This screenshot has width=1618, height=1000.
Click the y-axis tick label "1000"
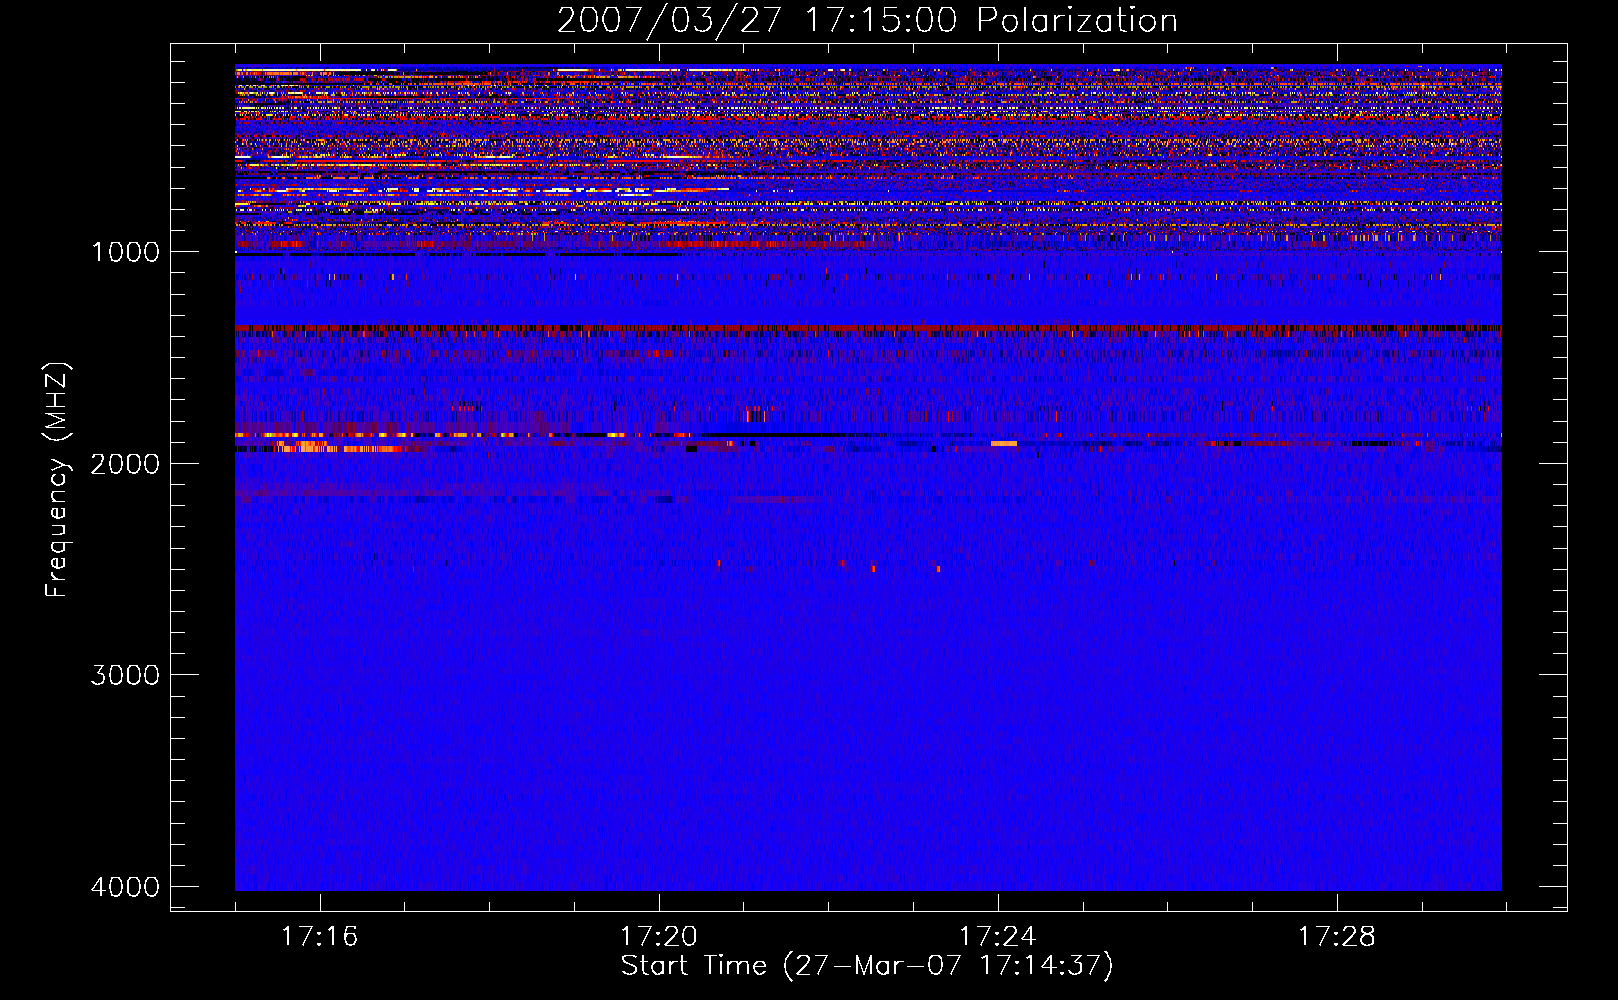(x=125, y=252)
